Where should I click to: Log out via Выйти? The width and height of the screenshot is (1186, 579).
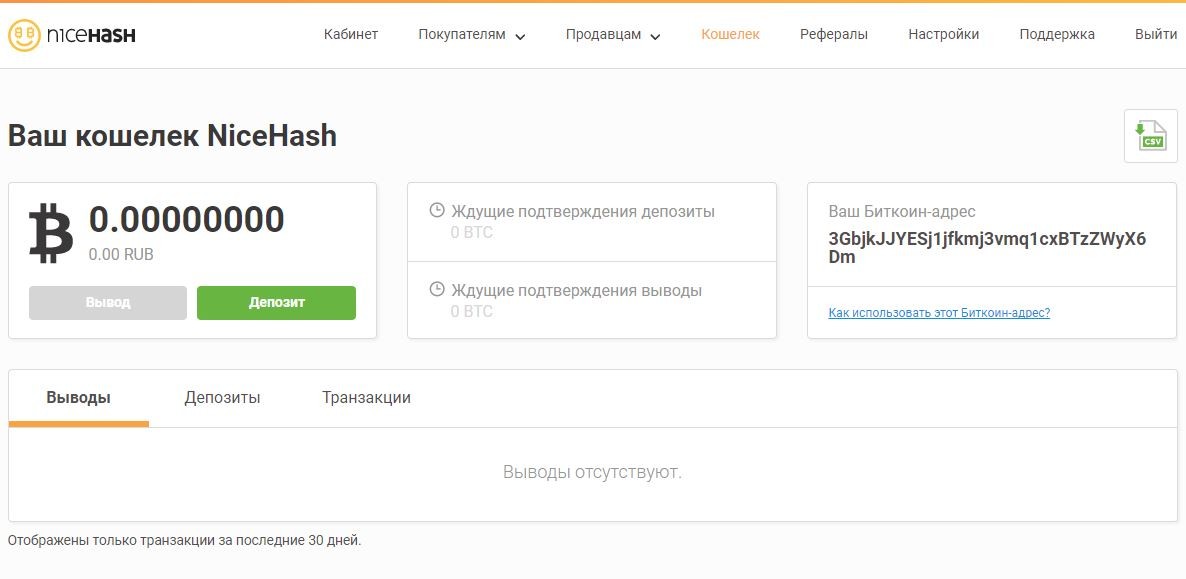(x=1156, y=35)
